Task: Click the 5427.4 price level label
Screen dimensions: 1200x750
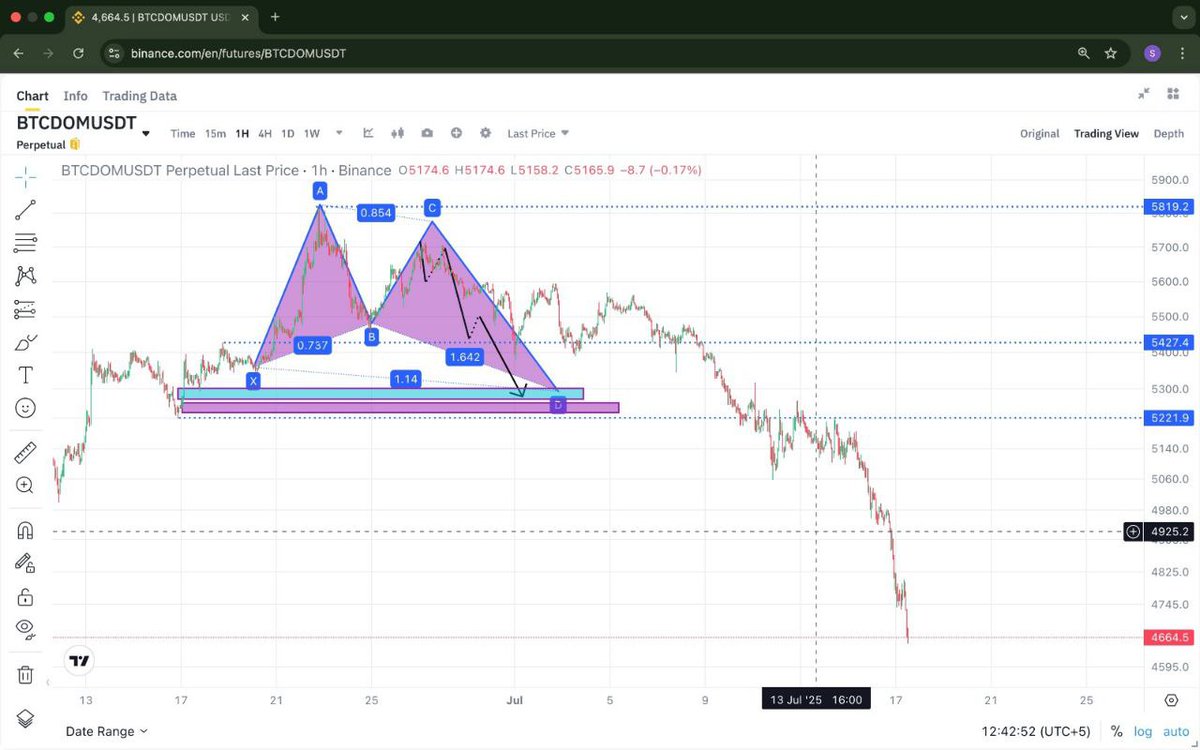Action: coord(1170,343)
